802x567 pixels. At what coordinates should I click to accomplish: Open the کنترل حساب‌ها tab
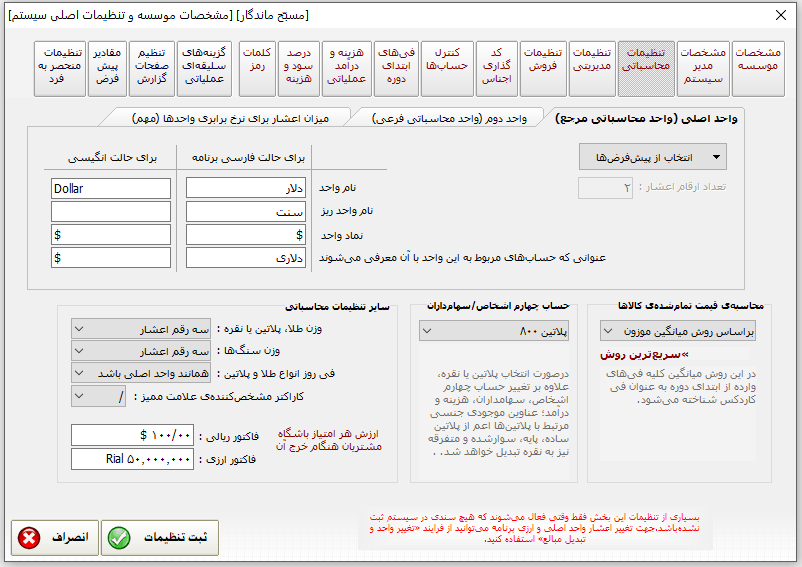(447, 69)
